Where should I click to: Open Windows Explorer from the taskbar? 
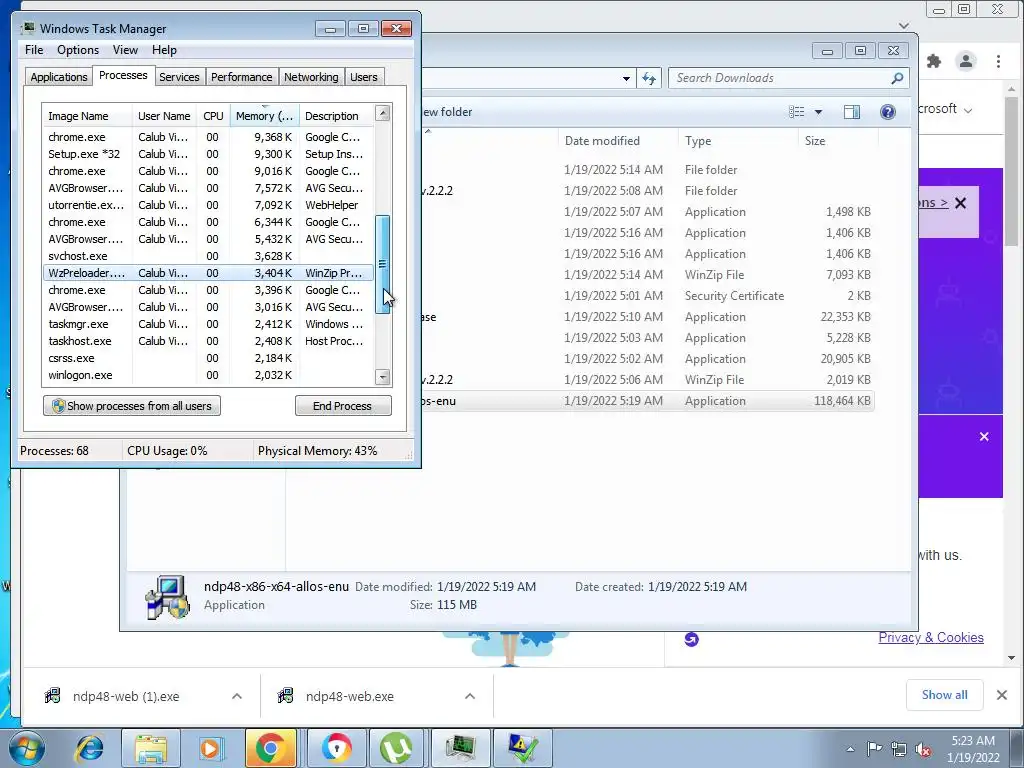(x=152, y=748)
